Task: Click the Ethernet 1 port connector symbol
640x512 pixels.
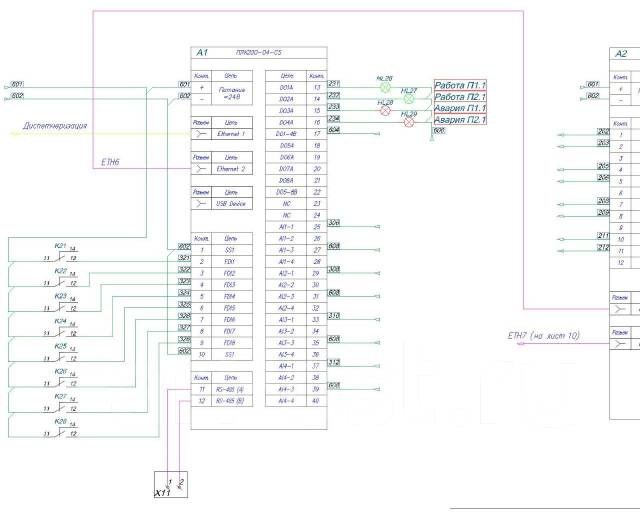Action: pyautogui.click(x=200, y=133)
